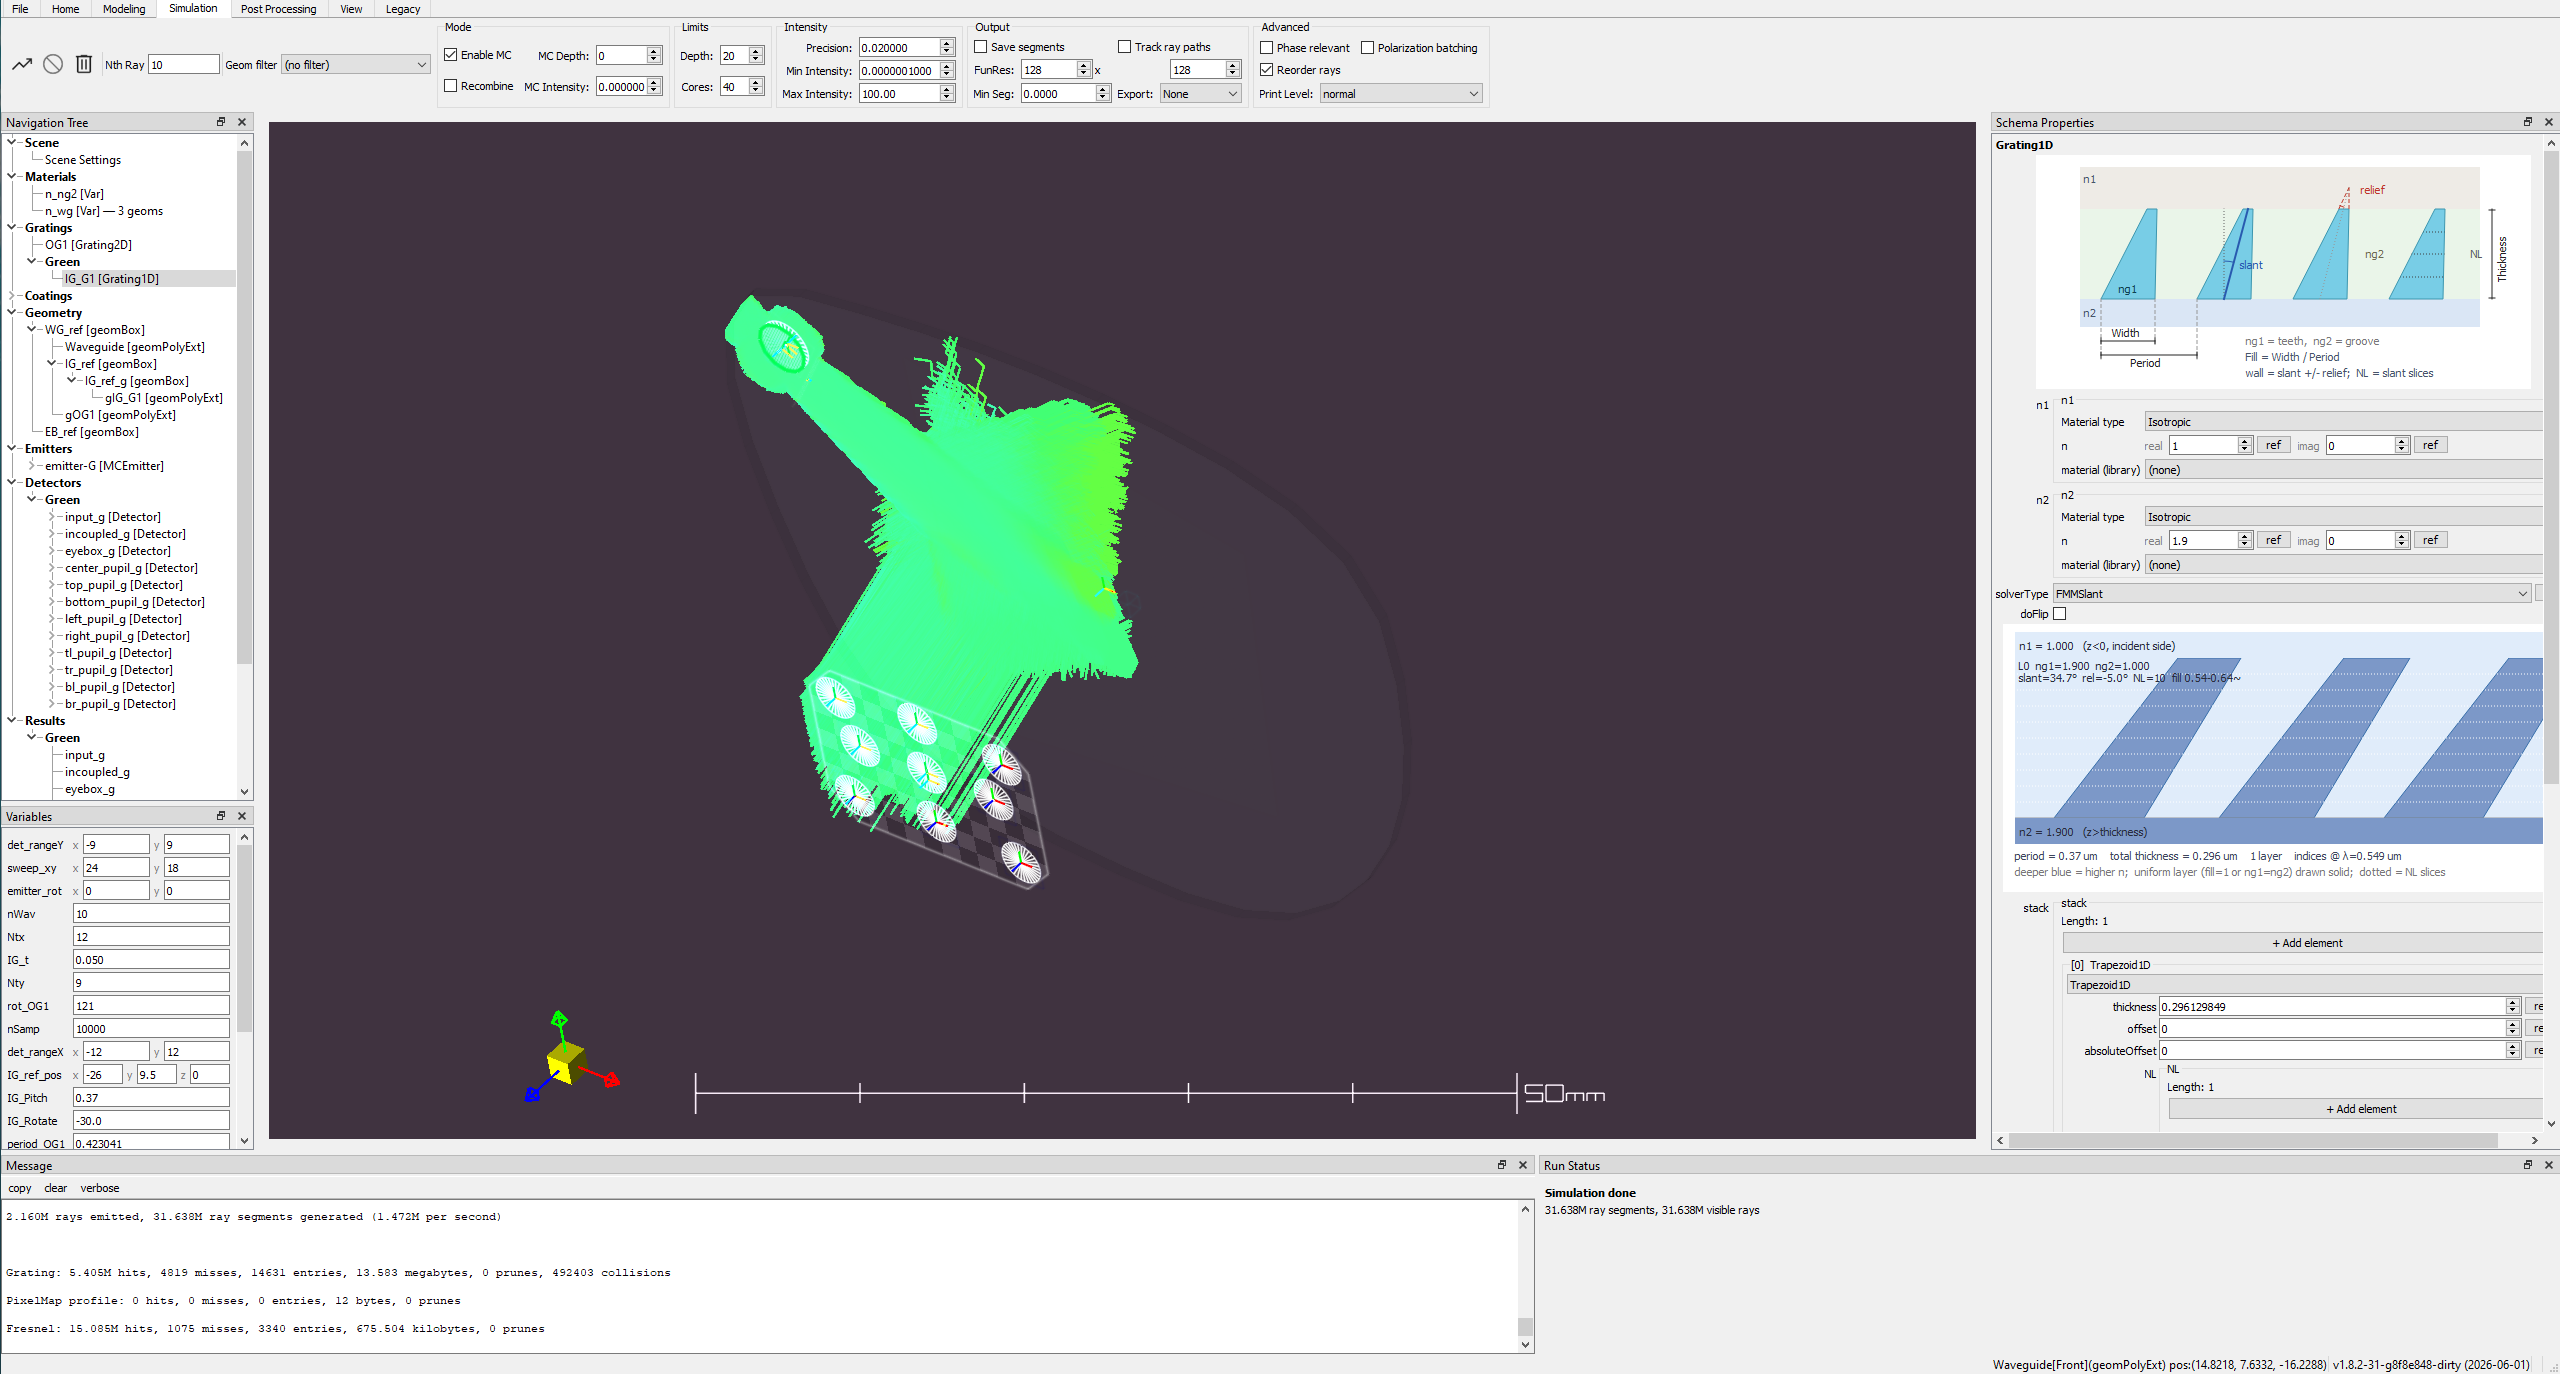Expand the input_g [Detector] node
Image resolution: width=2560 pixels, height=1374 pixels.
[52, 516]
